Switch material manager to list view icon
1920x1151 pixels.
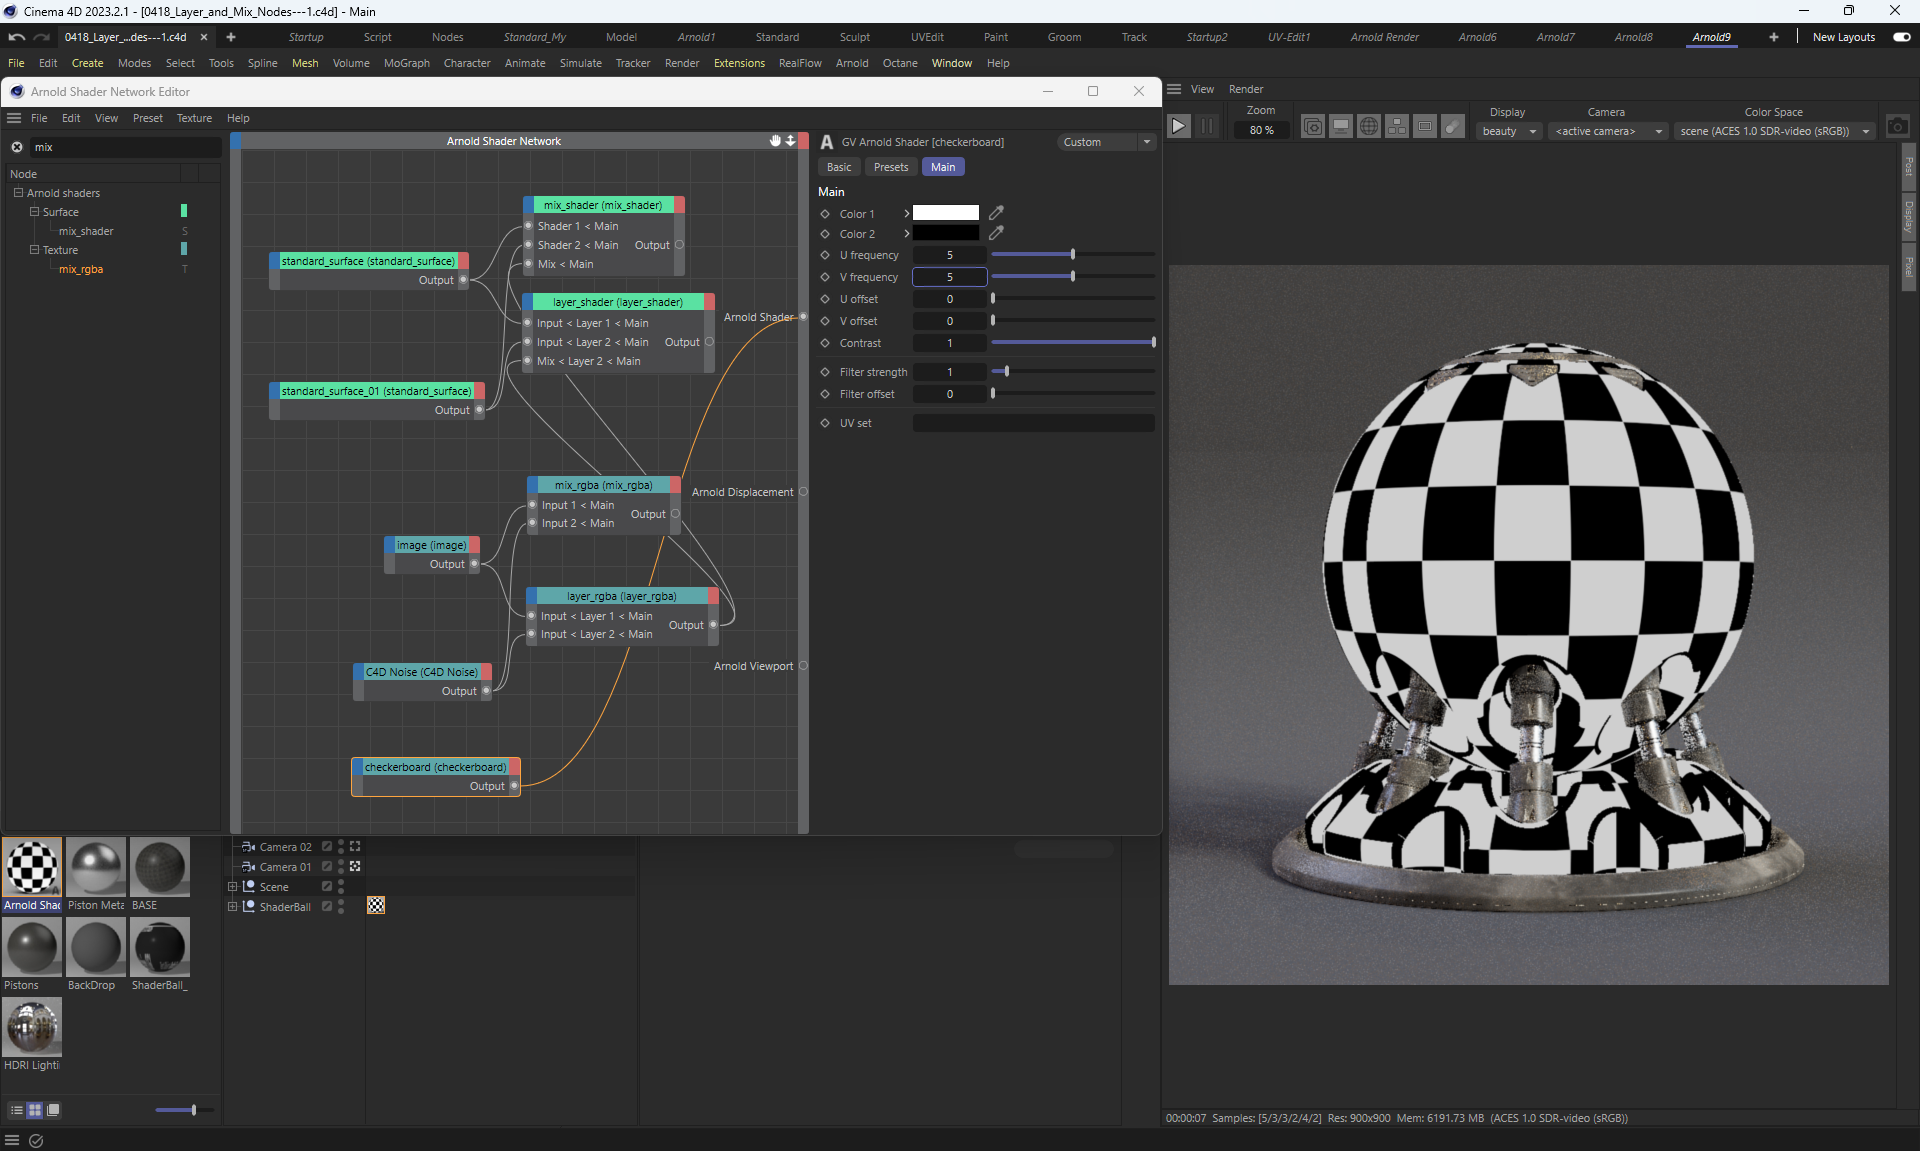tap(17, 1110)
